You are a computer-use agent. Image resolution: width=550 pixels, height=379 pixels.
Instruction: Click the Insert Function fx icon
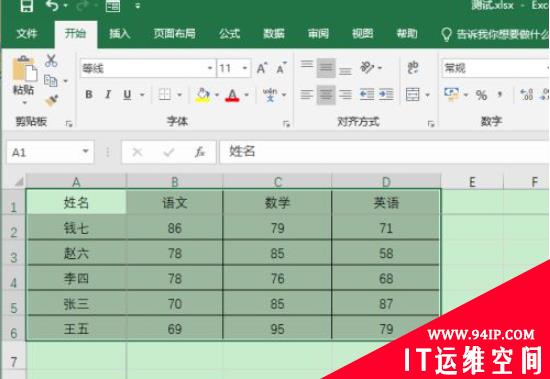tap(200, 152)
